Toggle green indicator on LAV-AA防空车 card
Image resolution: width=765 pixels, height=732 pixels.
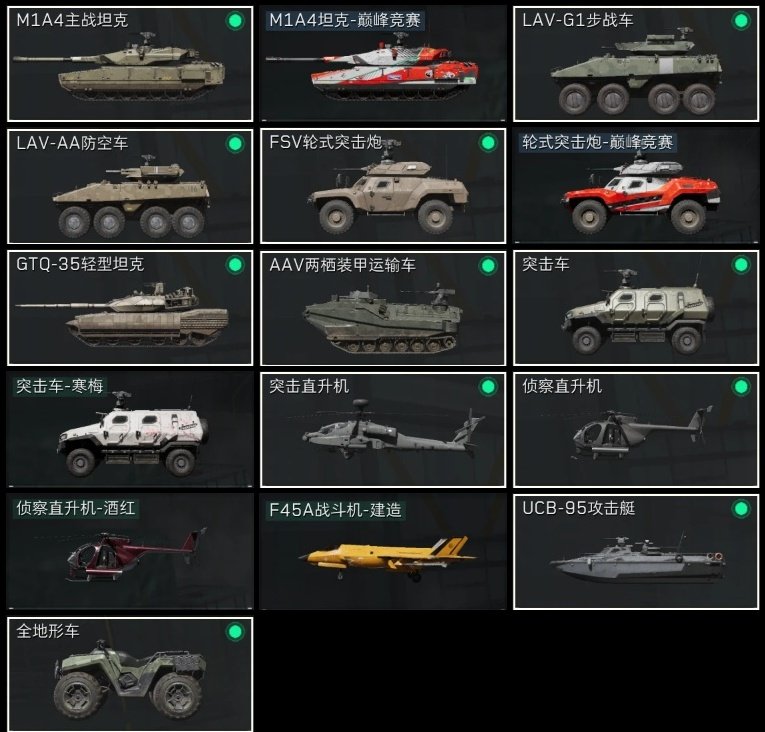click(235, 143)
